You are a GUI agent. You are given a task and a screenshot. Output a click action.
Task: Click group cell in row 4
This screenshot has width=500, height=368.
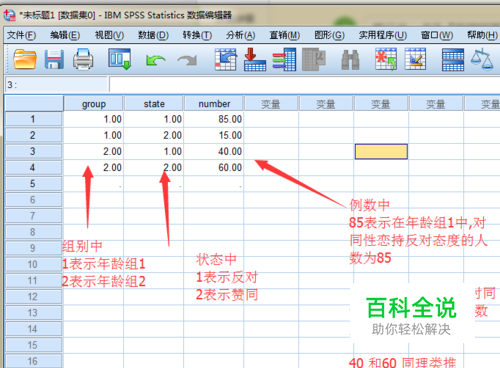coord(94,167)
